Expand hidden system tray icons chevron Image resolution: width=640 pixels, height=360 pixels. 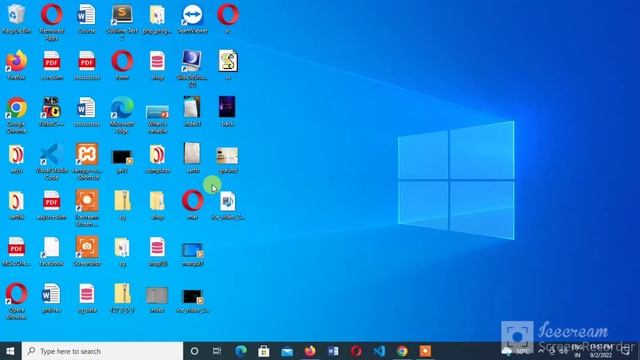click(x=541, y=351)
